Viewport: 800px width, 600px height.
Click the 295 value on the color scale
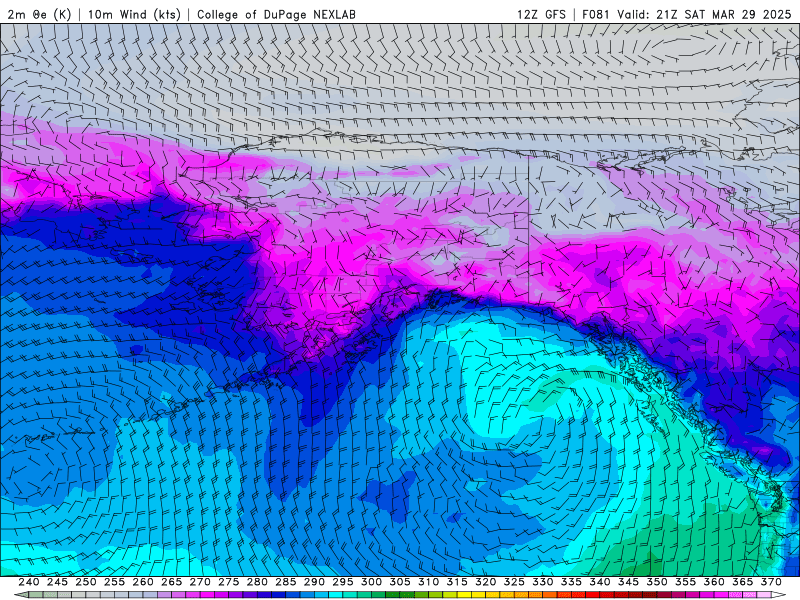pyautogui.click(x=343, y=582)
